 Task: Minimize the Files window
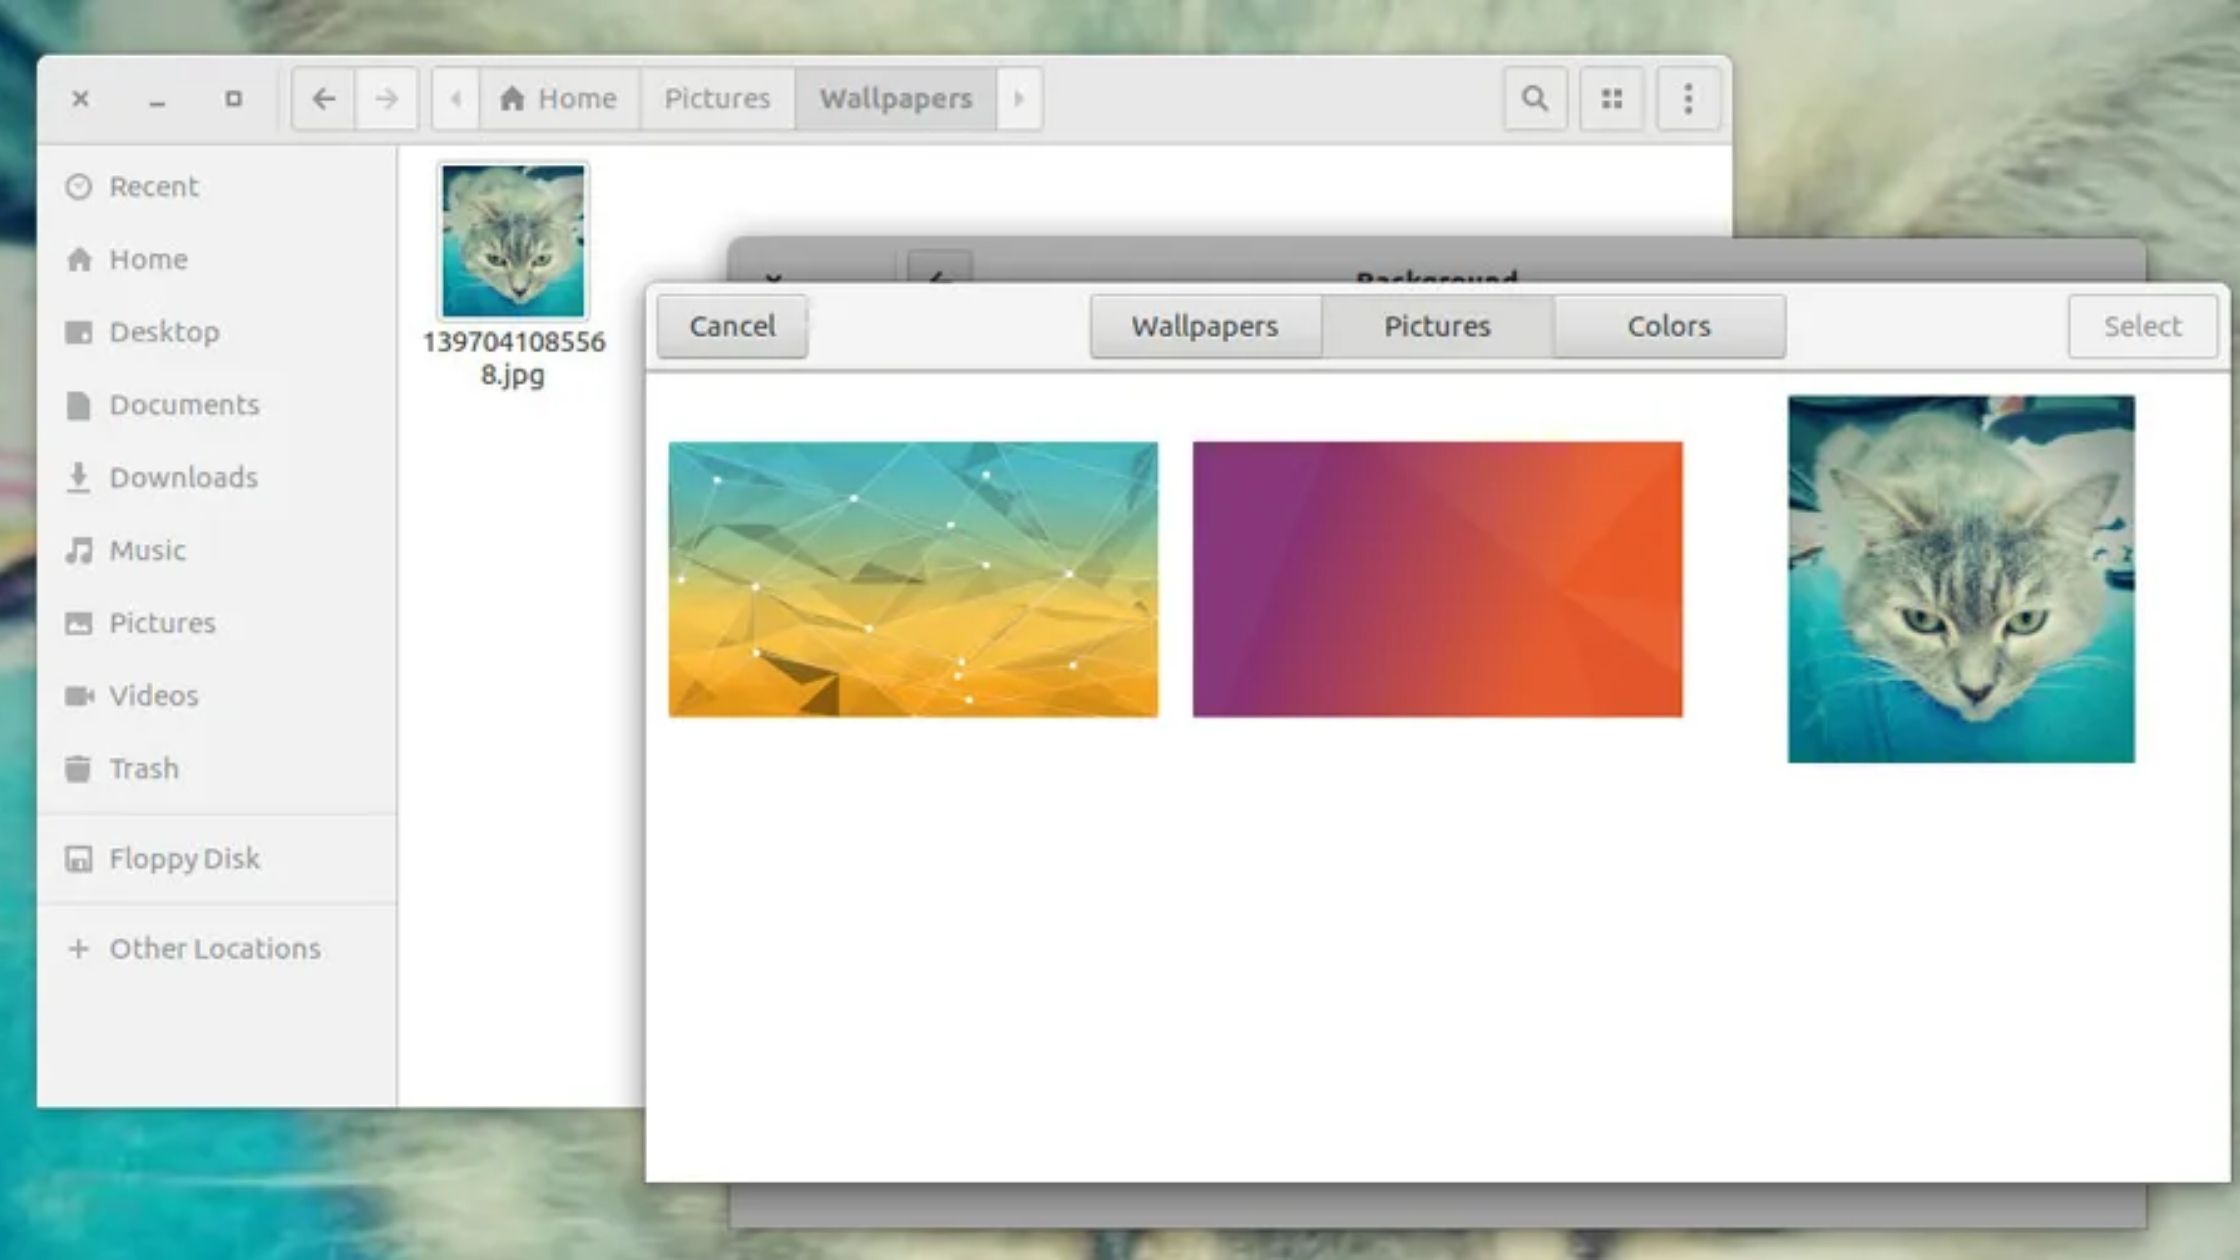[157, 100]
